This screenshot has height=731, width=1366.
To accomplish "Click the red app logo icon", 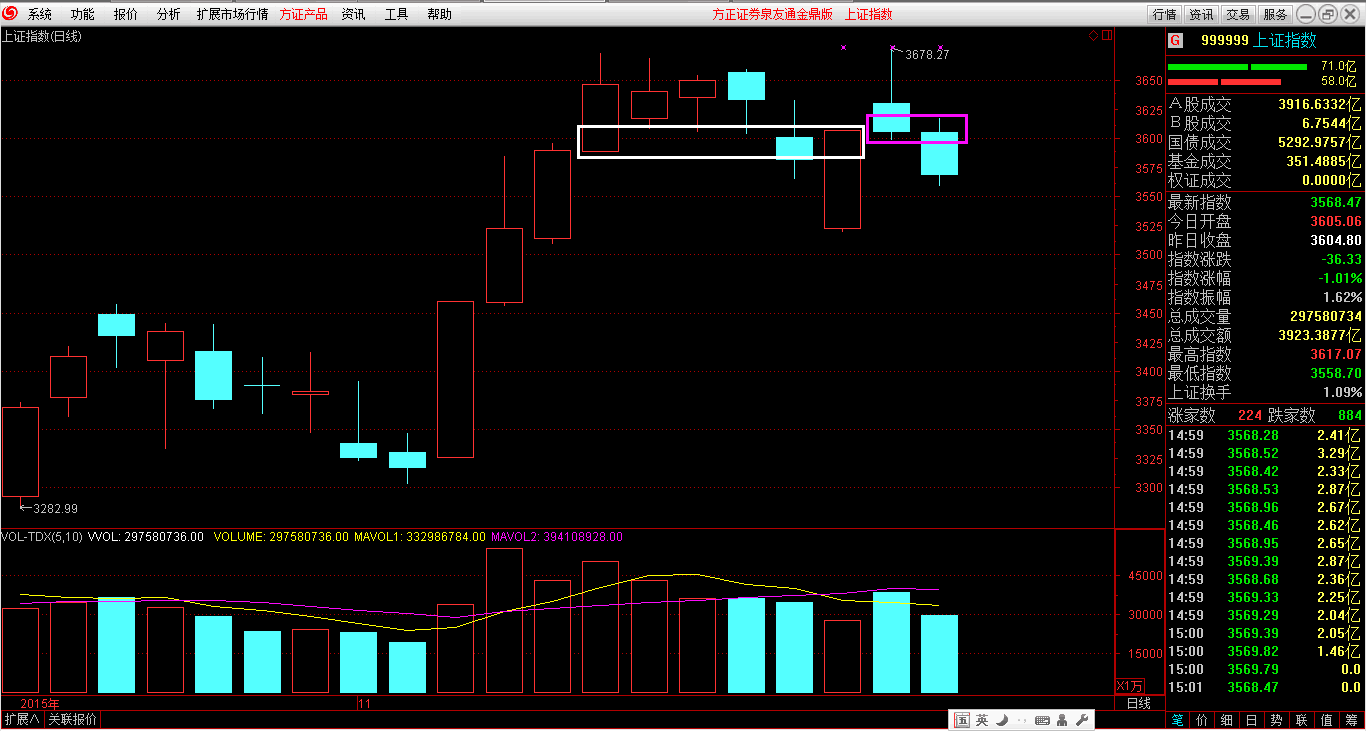I will point(11,14).
